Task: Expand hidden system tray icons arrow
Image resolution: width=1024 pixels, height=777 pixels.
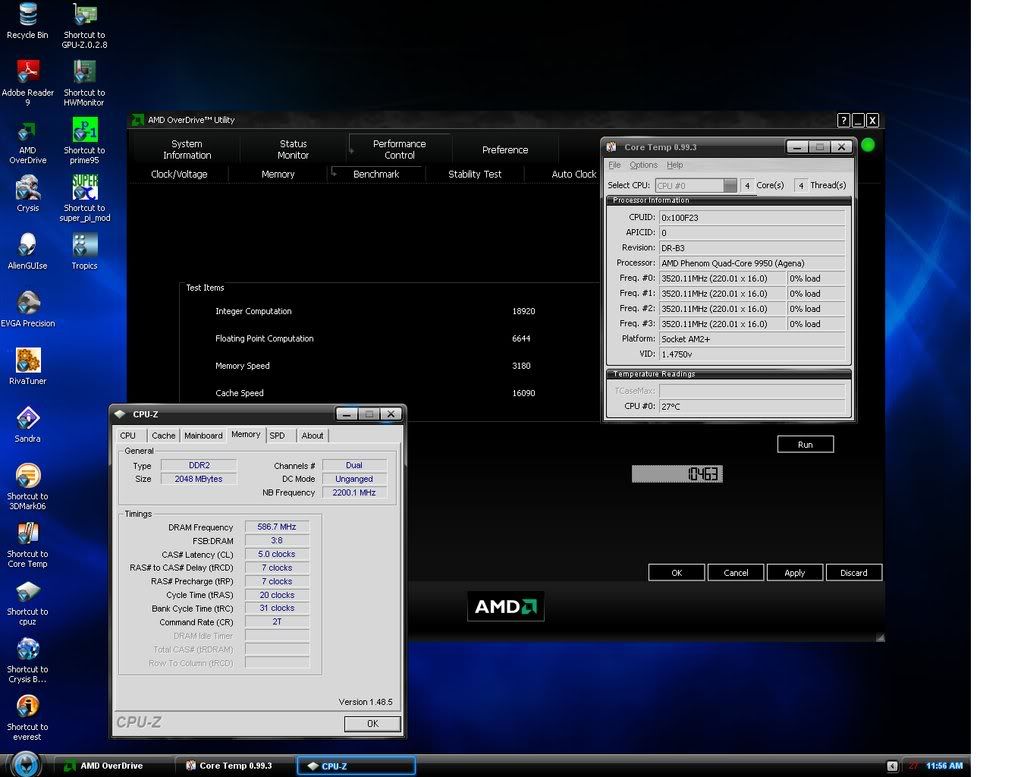Action: pyautogui.click(x=892, y=766)
